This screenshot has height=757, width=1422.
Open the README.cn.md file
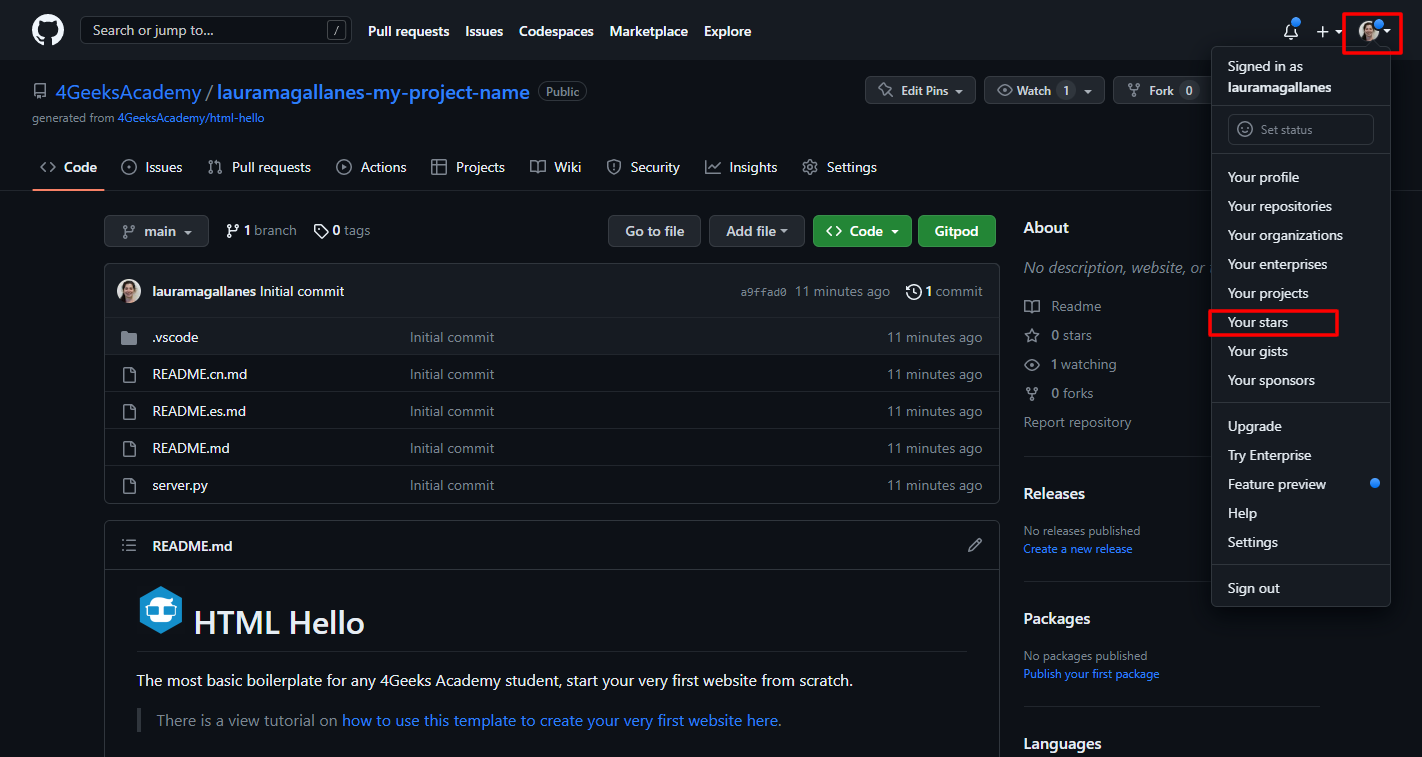click(200, 374)
